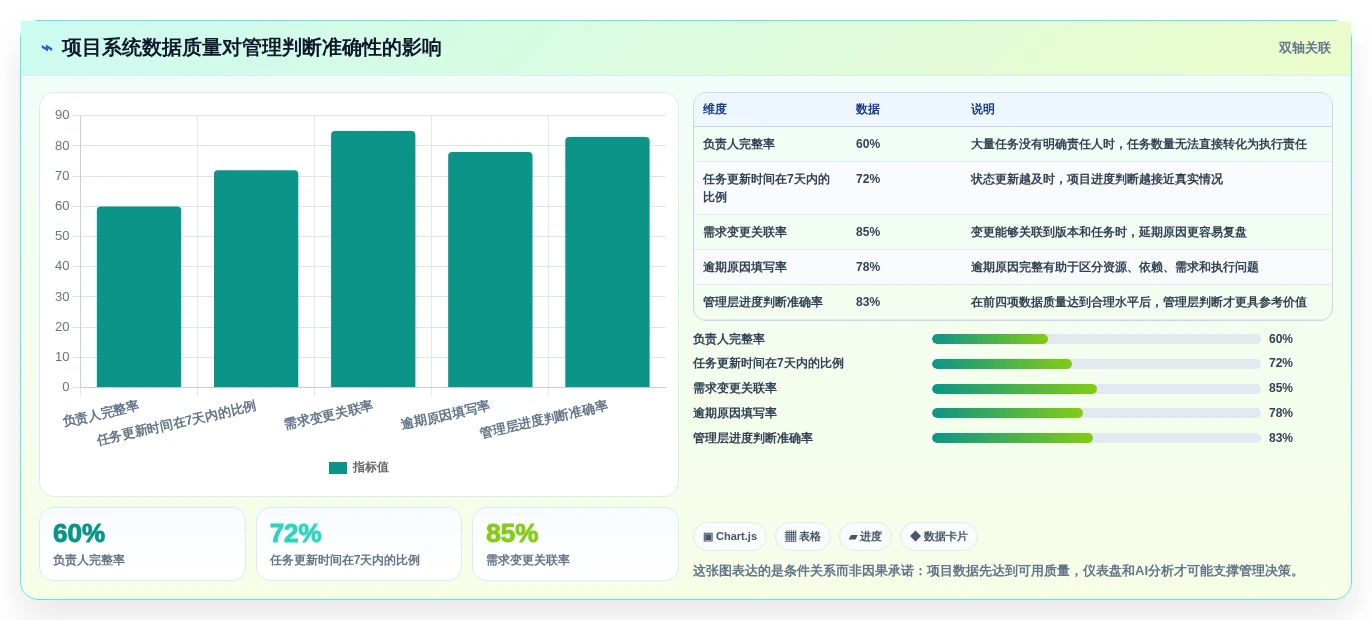
Task: Click the 72% value in the table
Action: 868,179
